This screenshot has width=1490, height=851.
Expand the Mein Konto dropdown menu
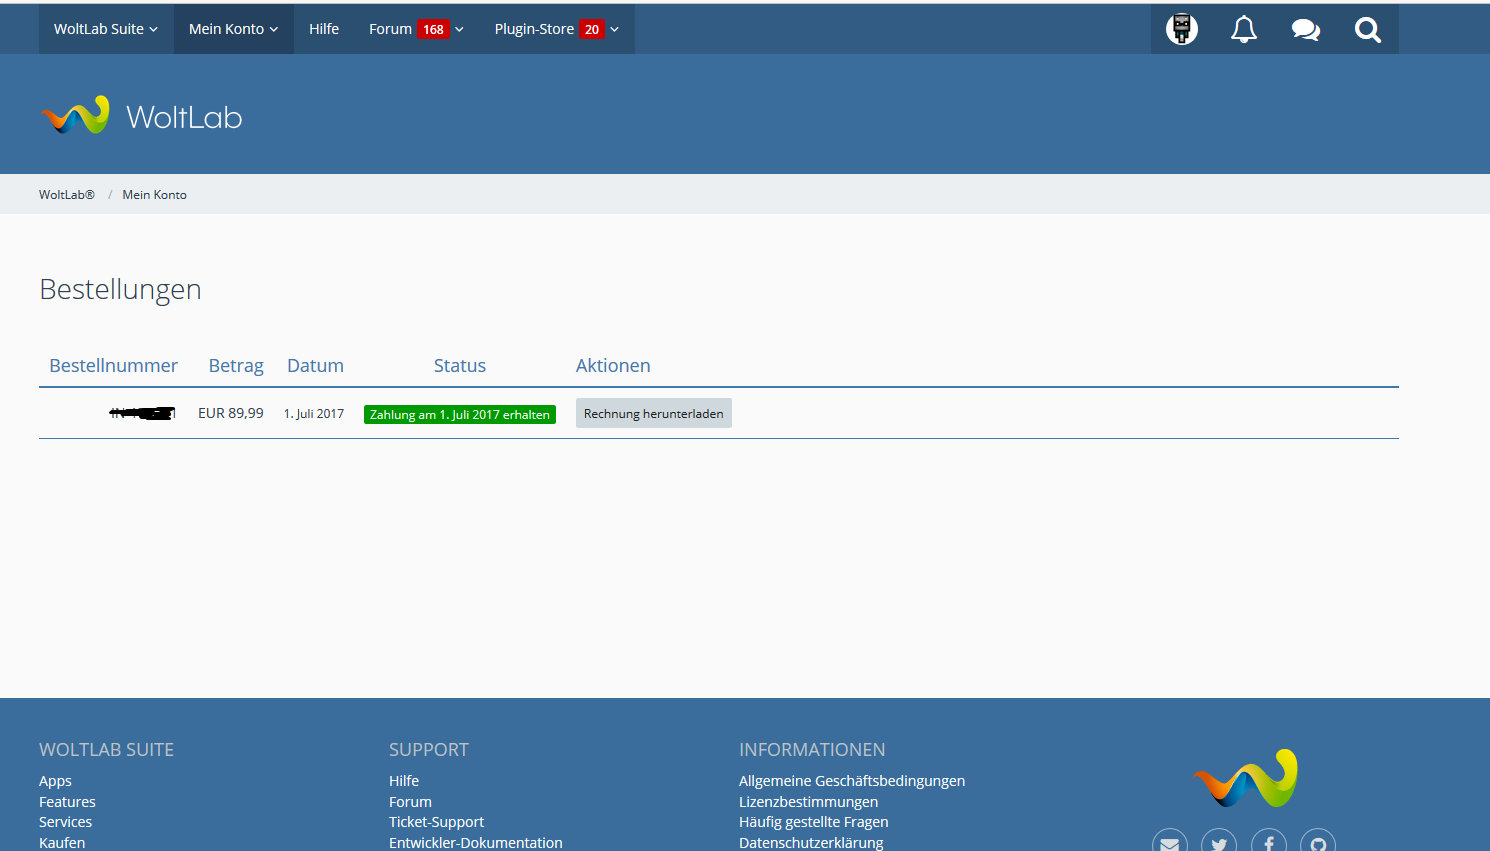233,29
